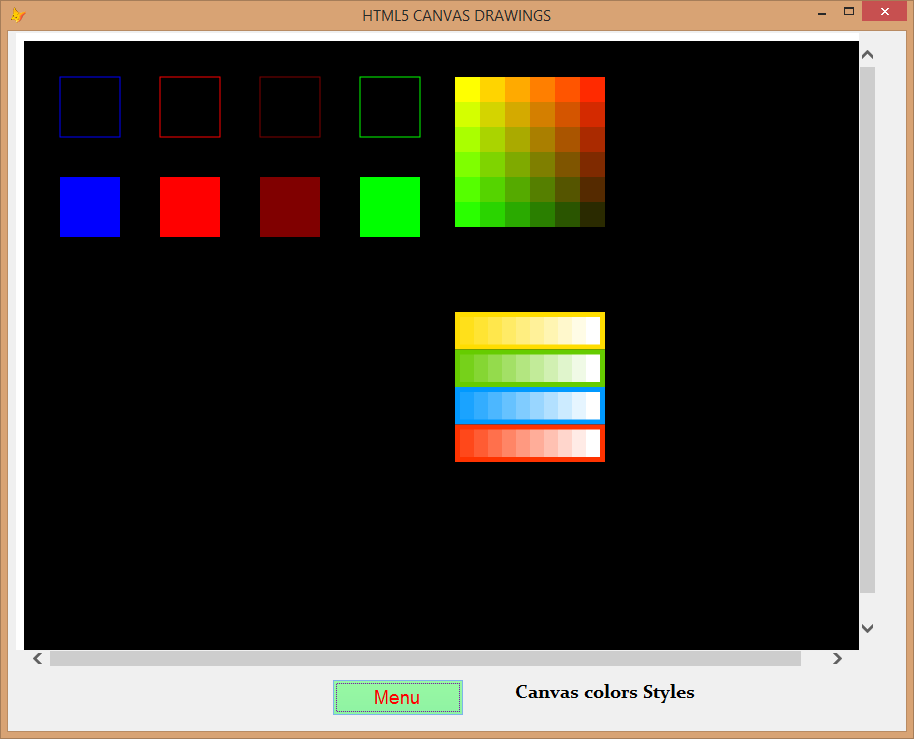Click the down arrow on the vertical scrollbar

tap(867, 628)
